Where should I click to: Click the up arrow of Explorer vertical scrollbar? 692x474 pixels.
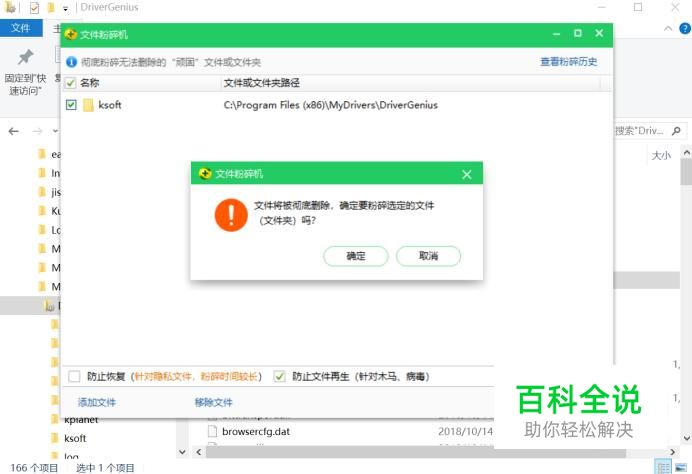(x=686, y=153)
